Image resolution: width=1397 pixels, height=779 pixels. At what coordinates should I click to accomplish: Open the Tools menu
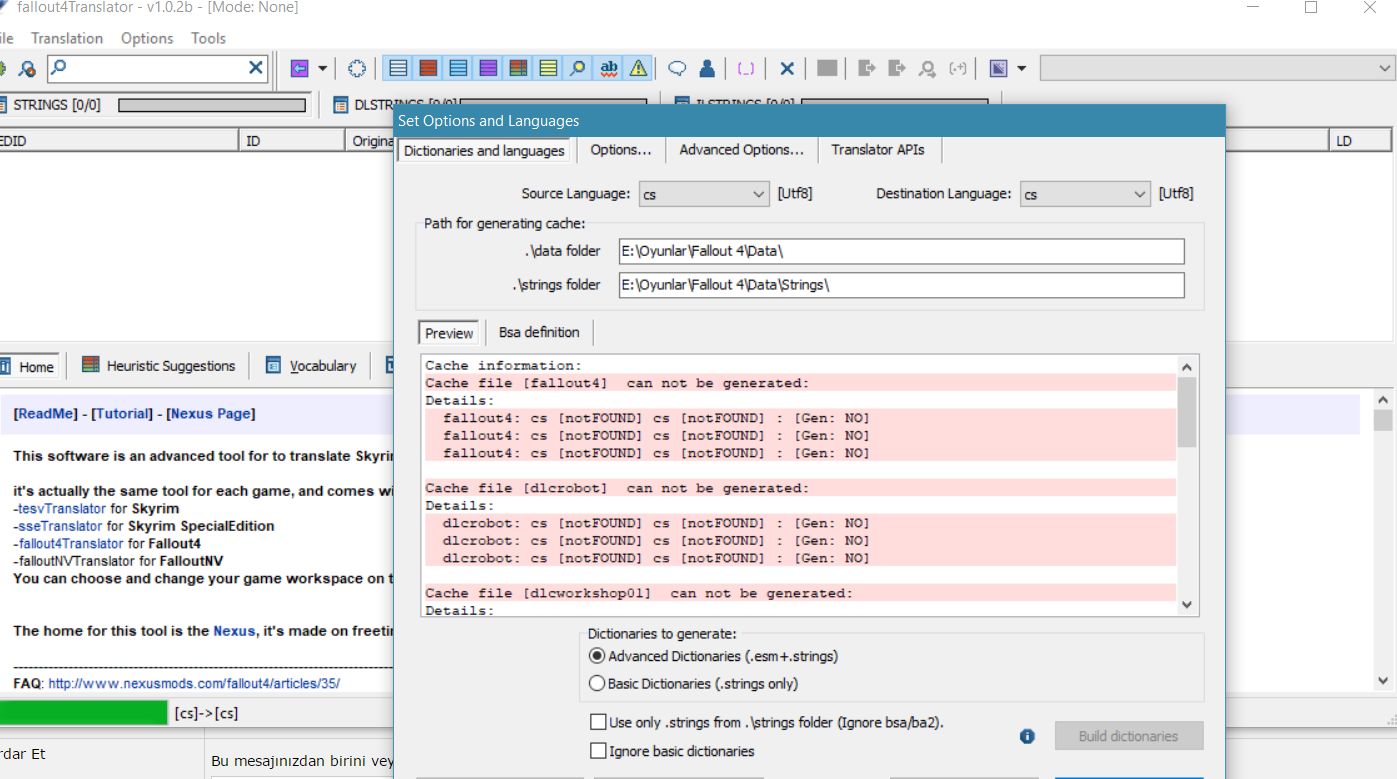click(x=208, y=38)
